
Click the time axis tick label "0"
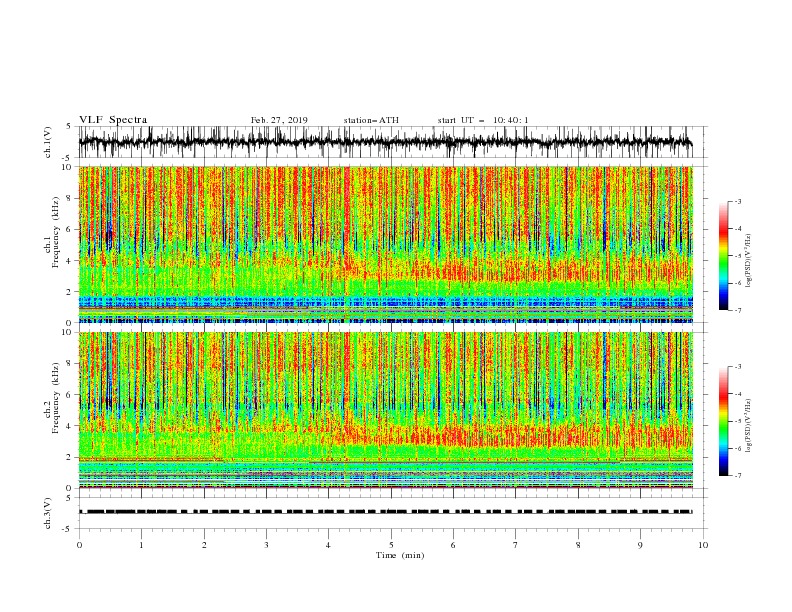point(79,545)
